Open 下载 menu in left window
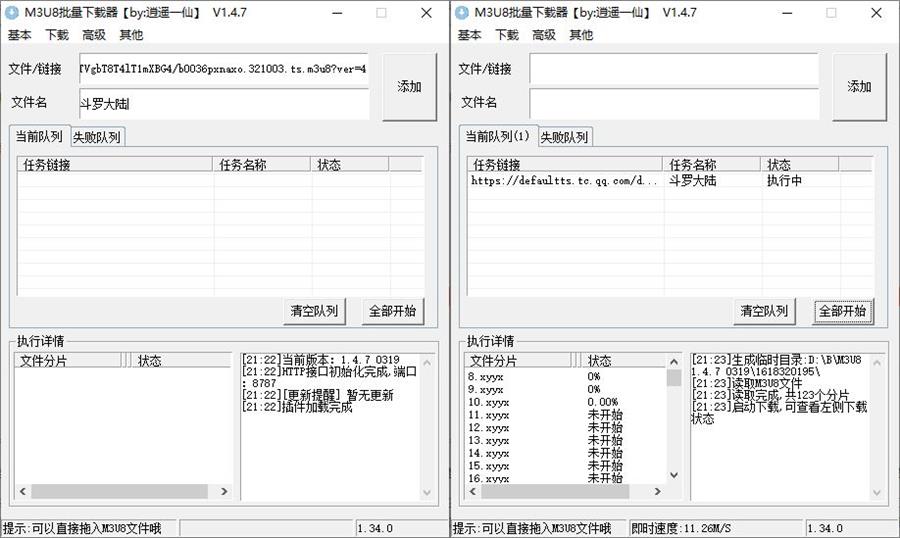 pos(57,35)
